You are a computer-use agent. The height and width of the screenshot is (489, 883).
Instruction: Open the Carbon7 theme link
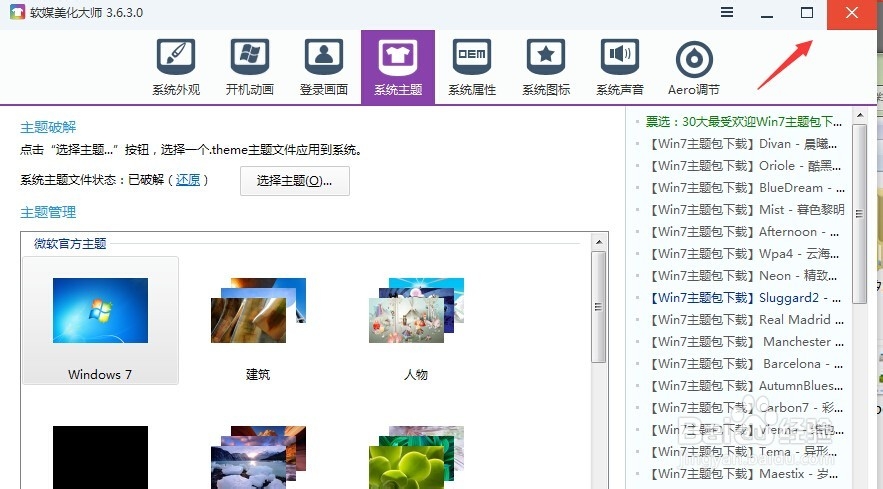(x=744, y=407)
